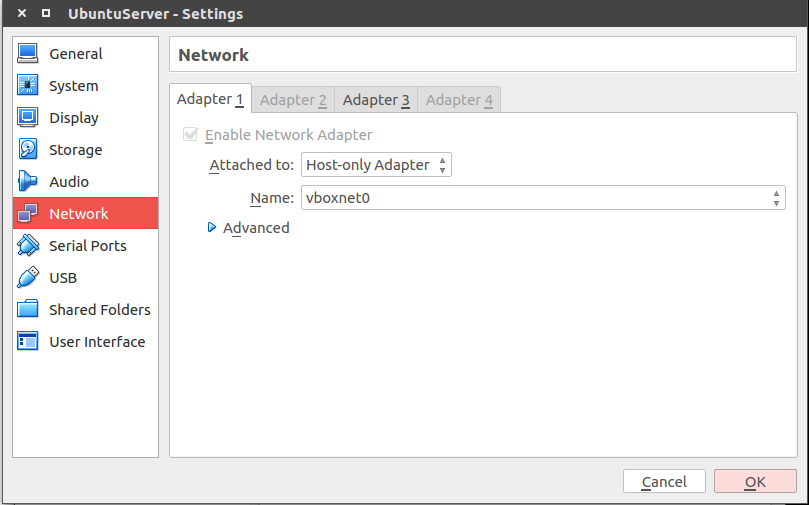Toggle Enable Network Adapter checkbox
Viewport: 809px width, 505px height.
190,135
